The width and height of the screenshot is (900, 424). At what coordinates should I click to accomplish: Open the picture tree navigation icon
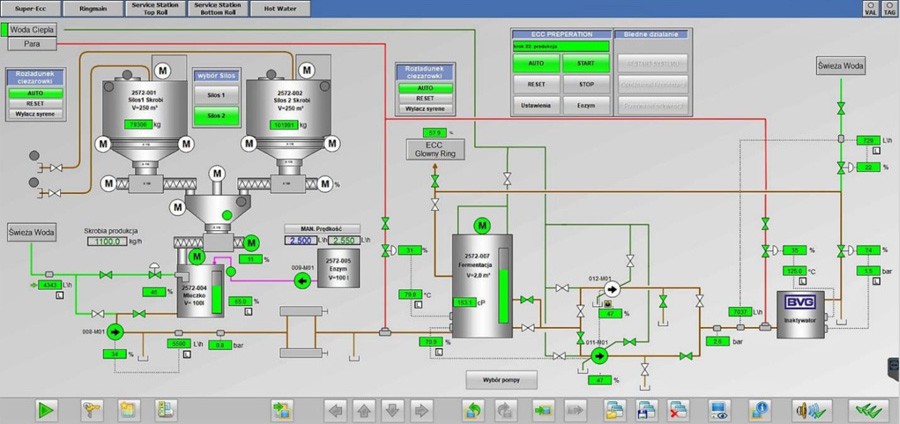(x=282, y=411)
